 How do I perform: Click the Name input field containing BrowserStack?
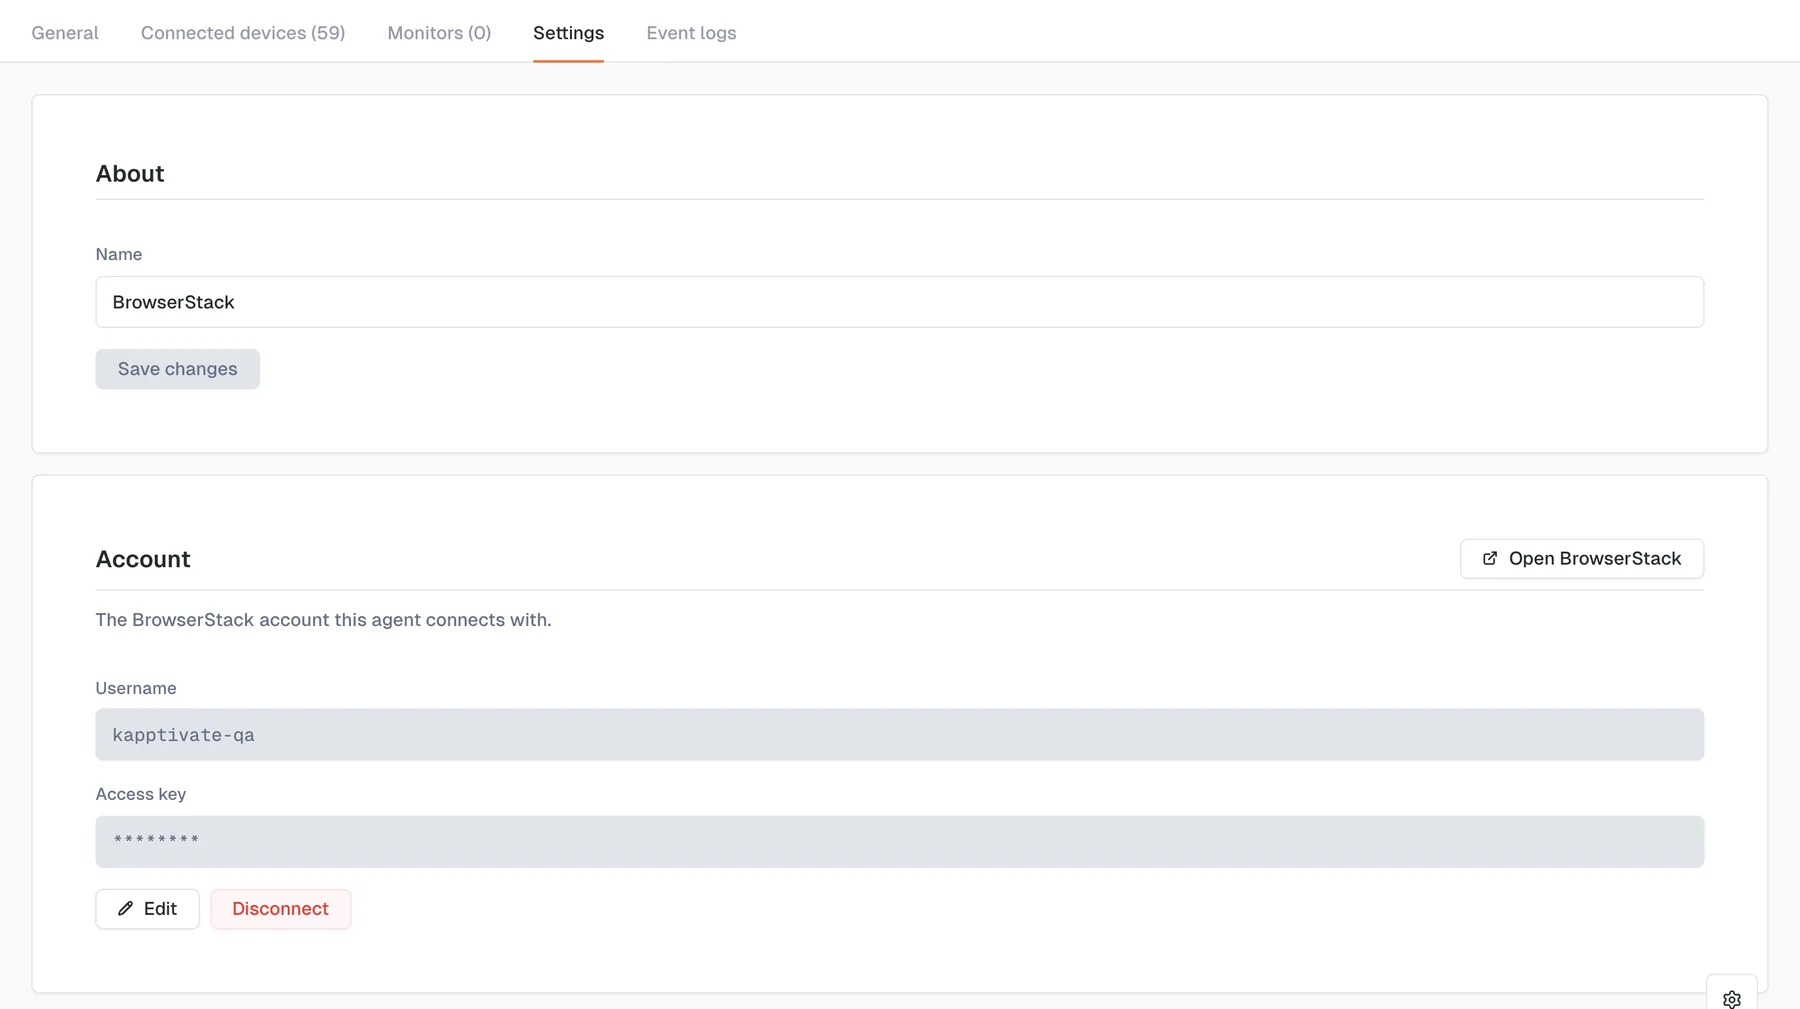coord(899,302)
